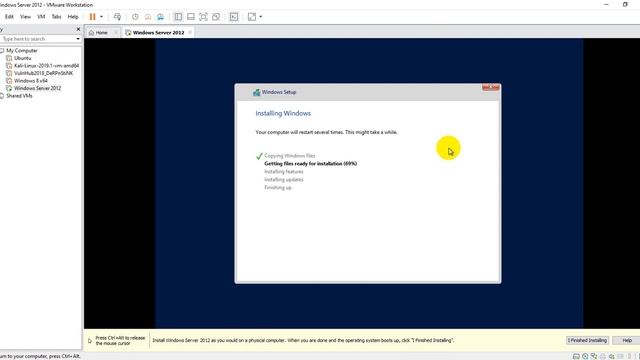The width and height of the screenshot is (640, 360).
Task: Close the Windows Server 2012 tab
Action: pyautogui.click(x=190, y=32)
